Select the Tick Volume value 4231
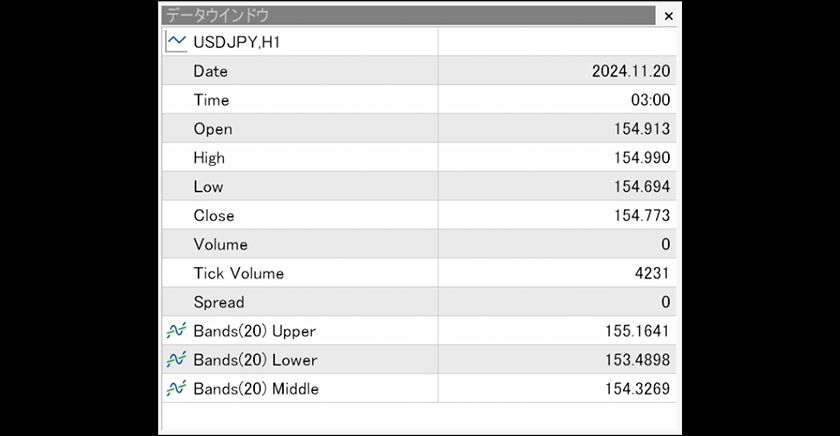 point(652,274)
